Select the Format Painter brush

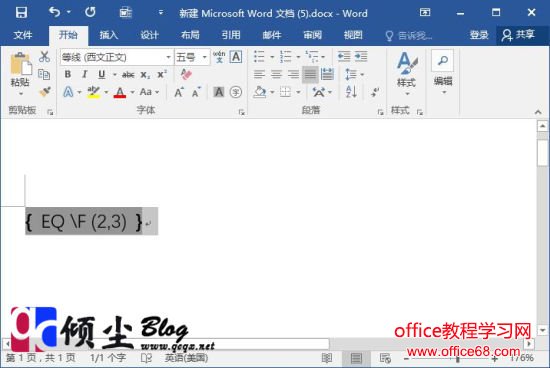click(45, 92)
